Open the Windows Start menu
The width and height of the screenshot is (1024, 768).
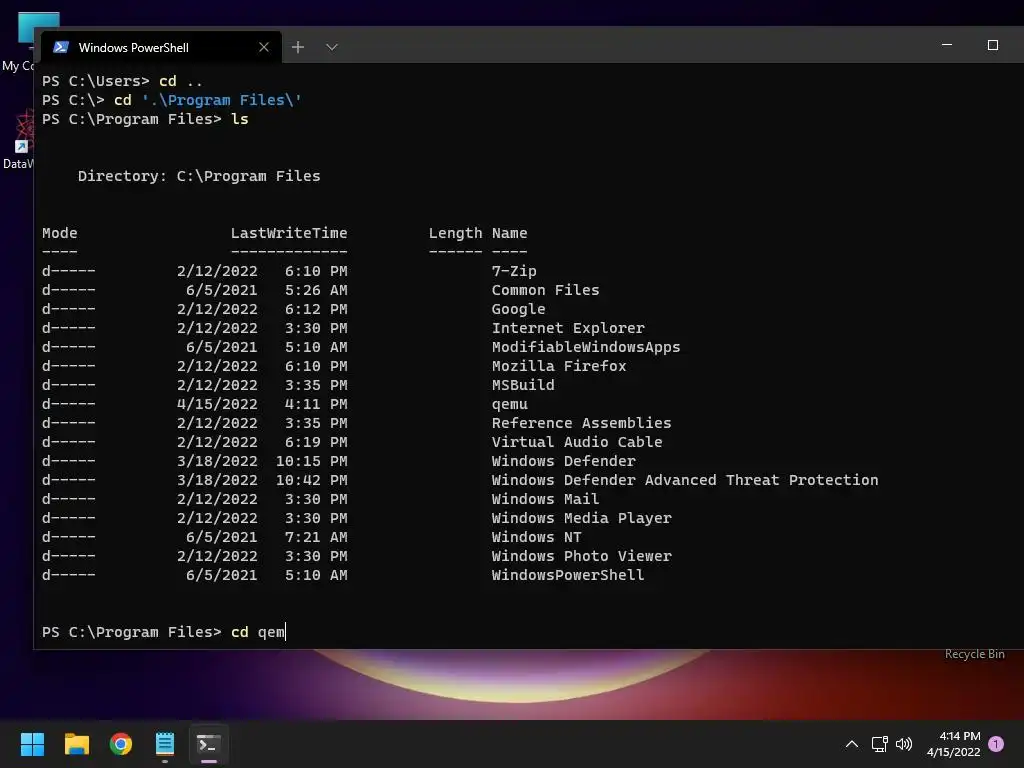point(32,744)
